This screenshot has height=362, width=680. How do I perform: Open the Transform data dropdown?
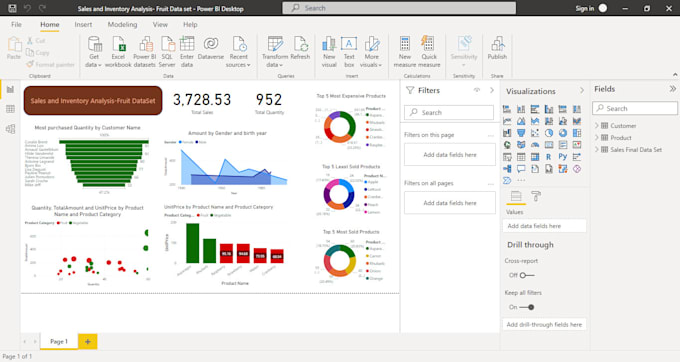[x=275, y=52]
